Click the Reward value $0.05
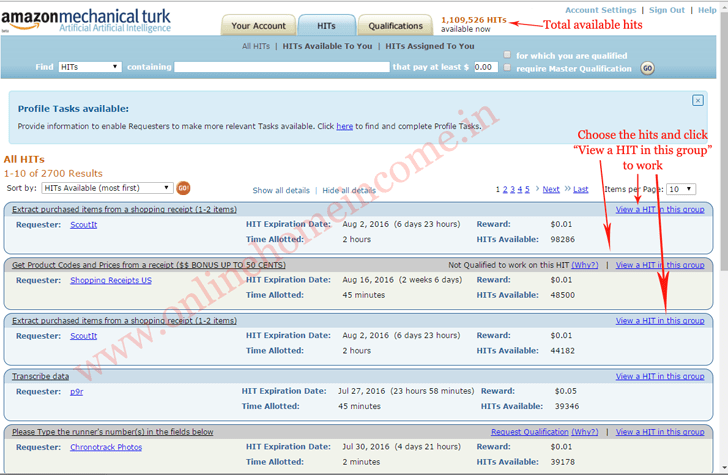 tap(566, 391)
